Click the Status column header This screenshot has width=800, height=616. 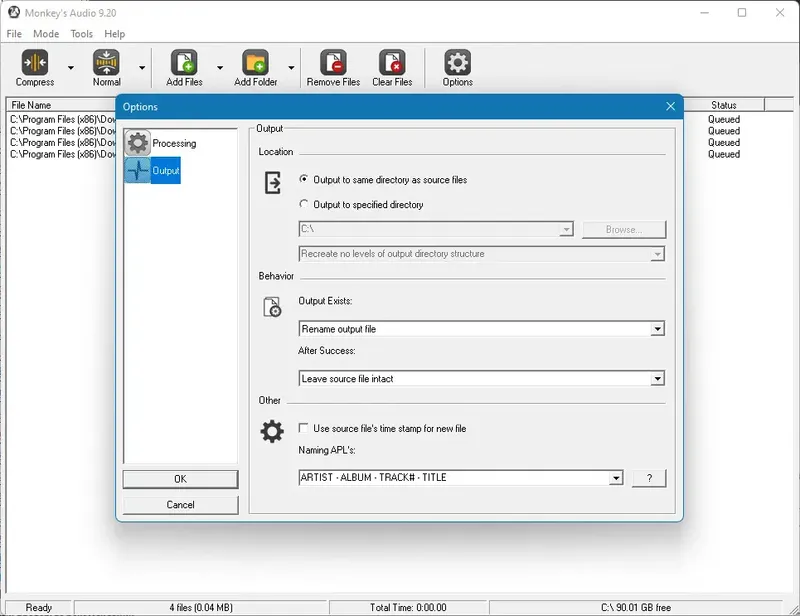pyautogui.click(x=723, y=105)
